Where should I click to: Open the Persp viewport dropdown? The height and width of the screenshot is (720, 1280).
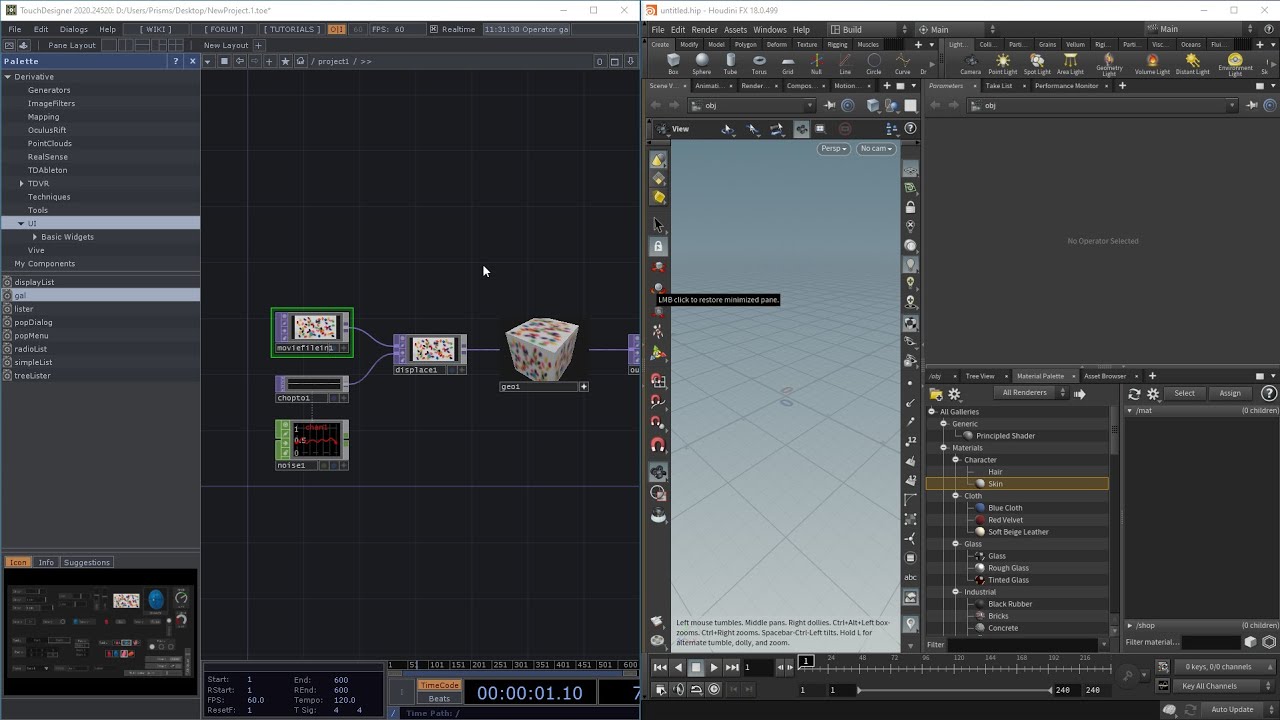click(x=833, y=149)
